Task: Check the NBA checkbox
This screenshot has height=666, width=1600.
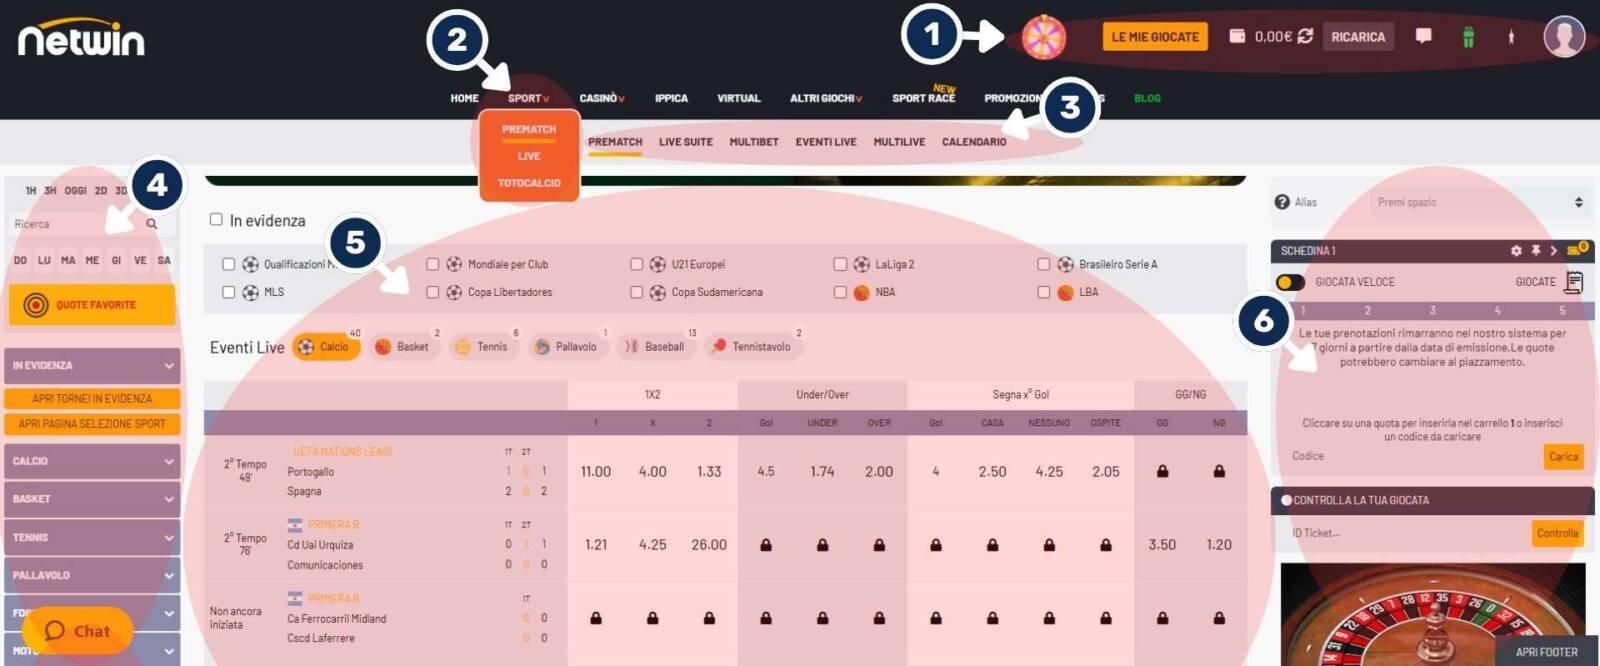Action: (841, 292)
